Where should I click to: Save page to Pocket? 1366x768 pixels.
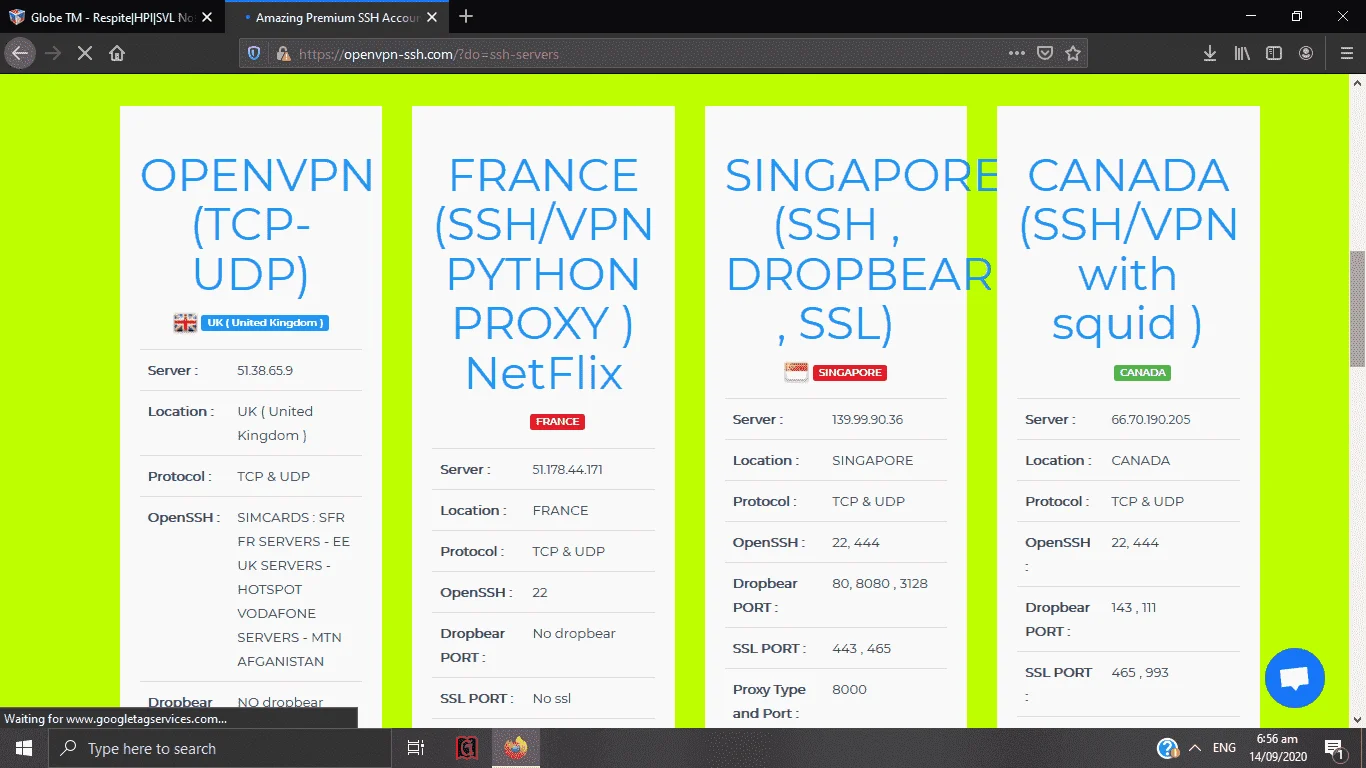[1045, 54]
